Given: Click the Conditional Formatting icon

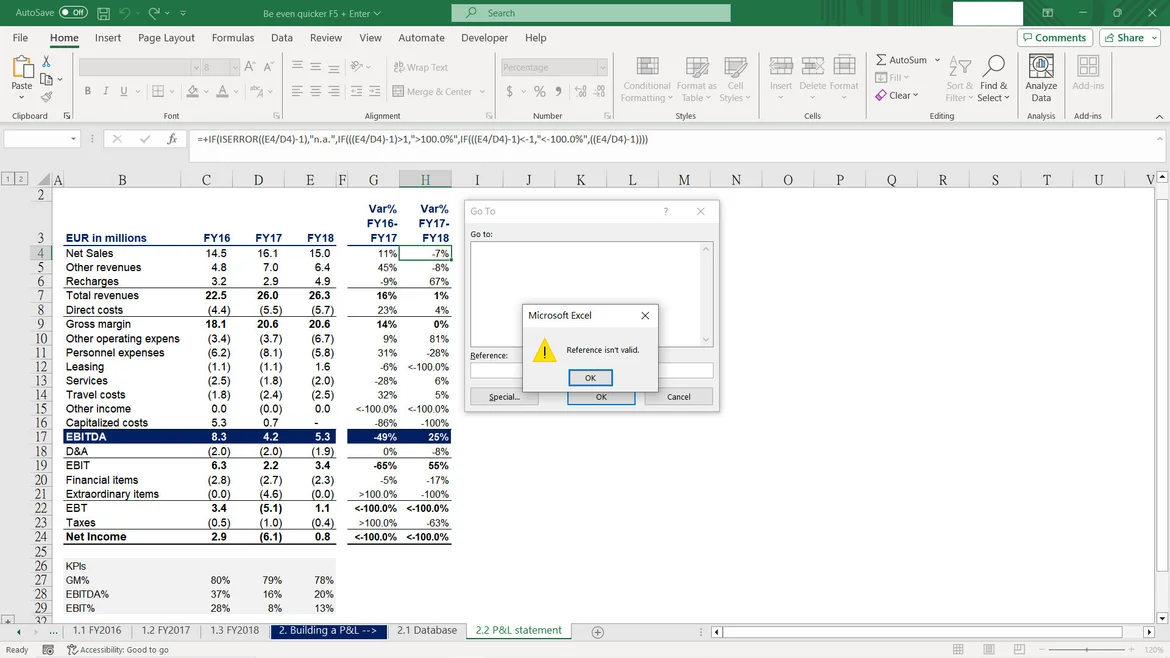Looking at the screenshot, I should [x=646, y=78].
